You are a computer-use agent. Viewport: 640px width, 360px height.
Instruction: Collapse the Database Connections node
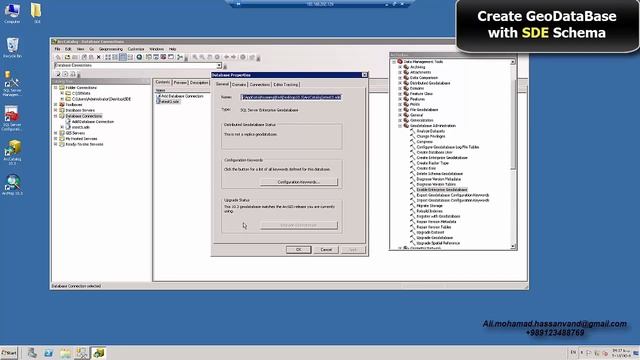[56, 116]
